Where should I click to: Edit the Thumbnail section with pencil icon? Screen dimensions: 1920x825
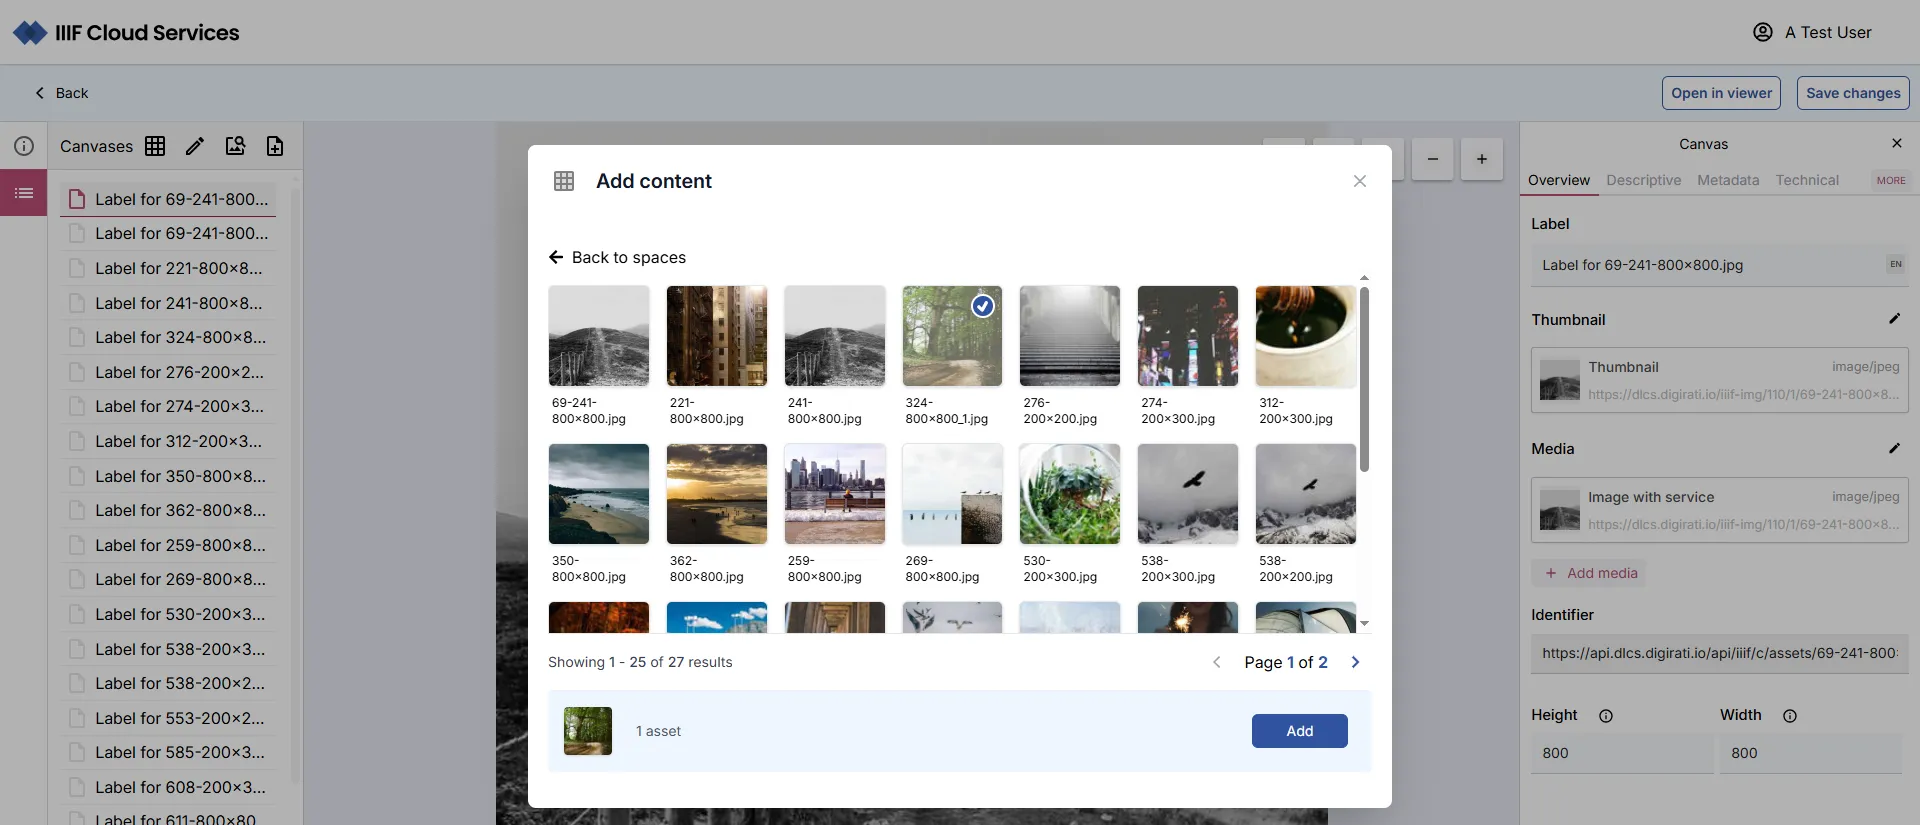[1894, 319]
